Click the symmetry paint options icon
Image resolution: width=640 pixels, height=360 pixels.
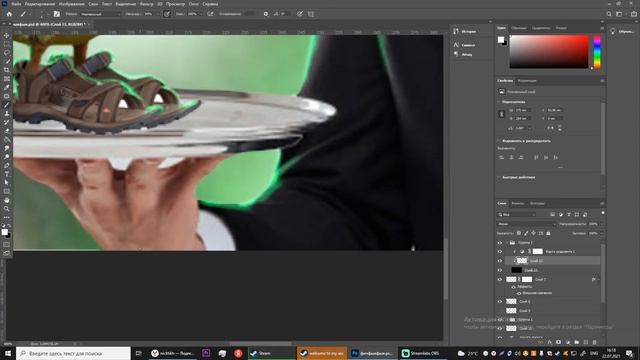(311, 14)
